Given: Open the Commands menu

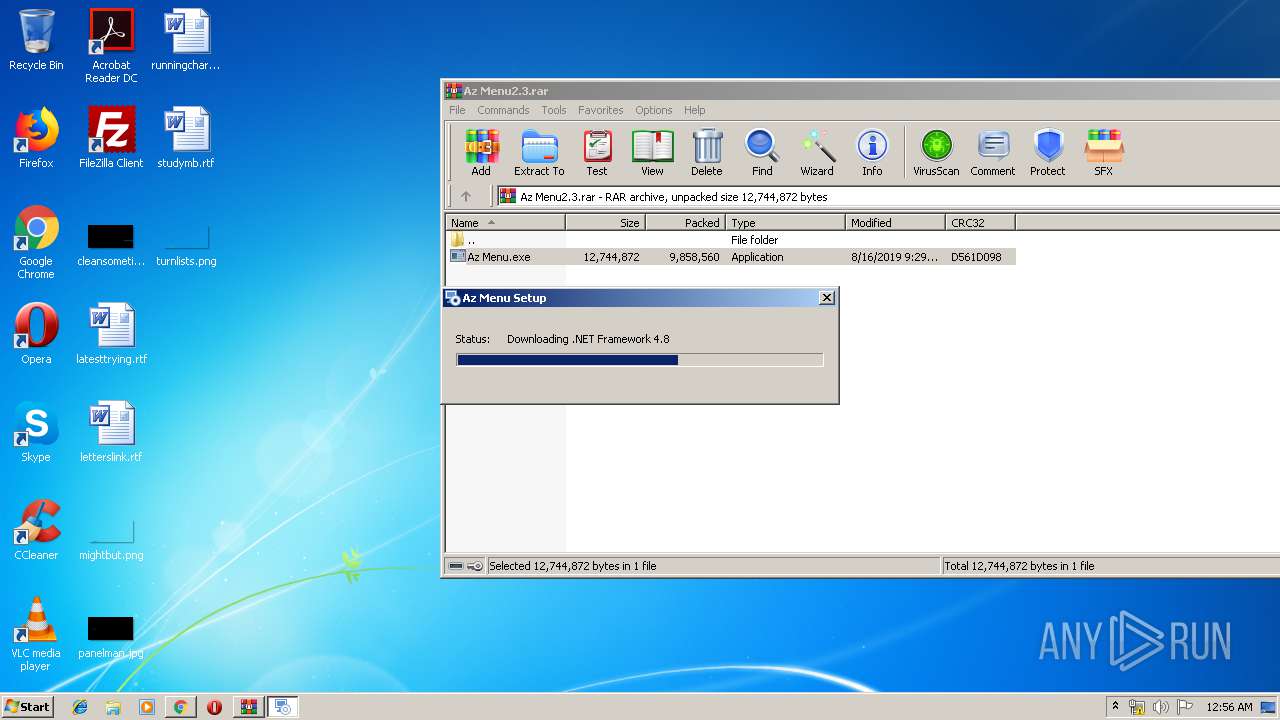Looking at the screenshot, I should pos(503,110).
